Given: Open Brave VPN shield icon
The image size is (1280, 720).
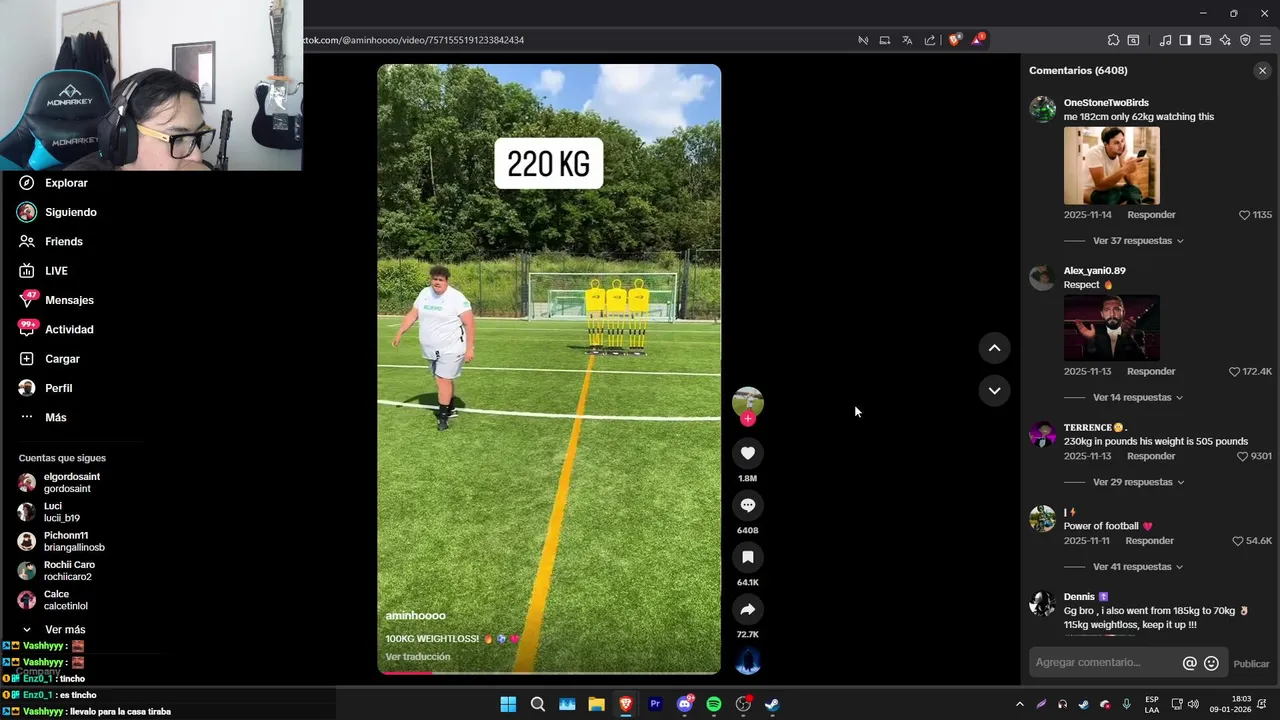Looking at the screenshot, I should point(1245,40).
